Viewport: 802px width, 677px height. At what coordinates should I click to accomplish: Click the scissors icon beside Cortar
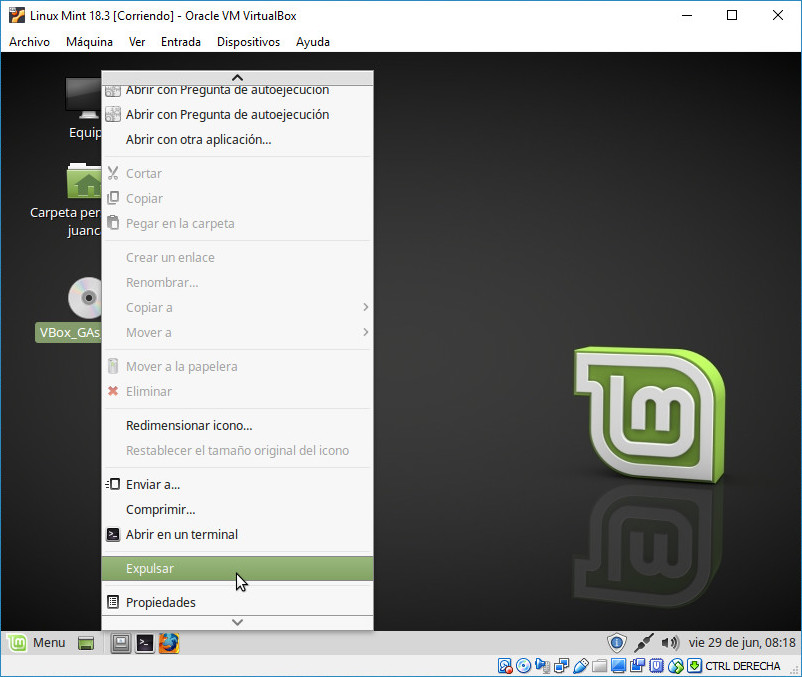pos(113,173)
